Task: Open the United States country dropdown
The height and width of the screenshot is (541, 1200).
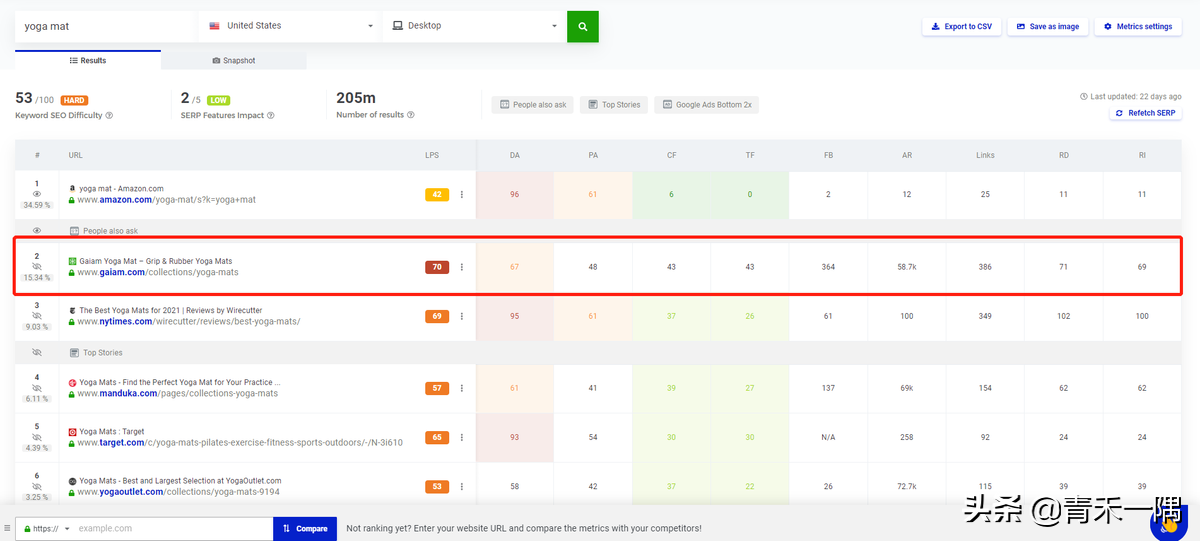Action: click(x=290, y=26)
